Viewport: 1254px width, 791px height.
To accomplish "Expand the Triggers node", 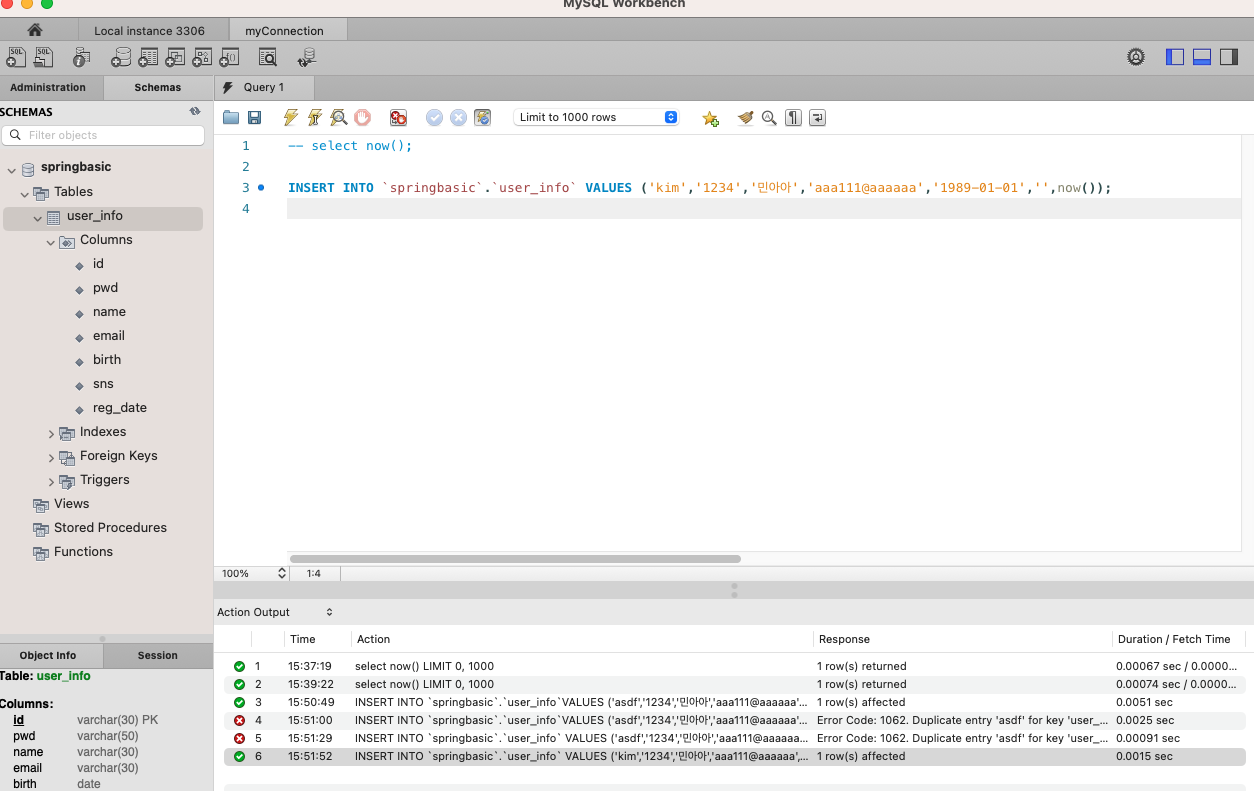I will coord(51,481).
